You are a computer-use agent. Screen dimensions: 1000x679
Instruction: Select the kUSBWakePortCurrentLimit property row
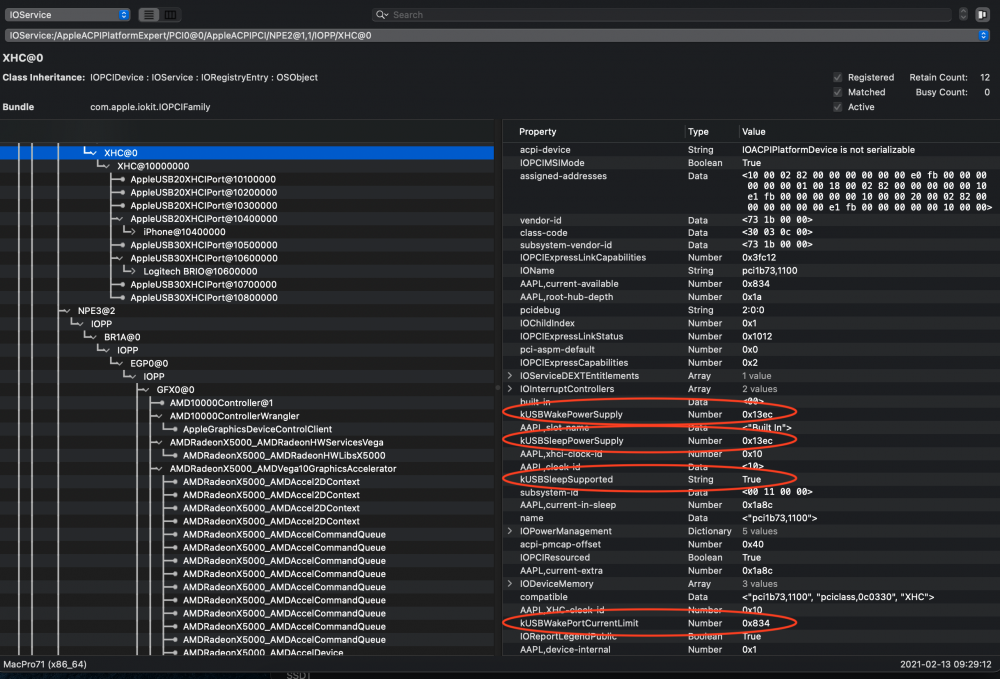point(751,623)
